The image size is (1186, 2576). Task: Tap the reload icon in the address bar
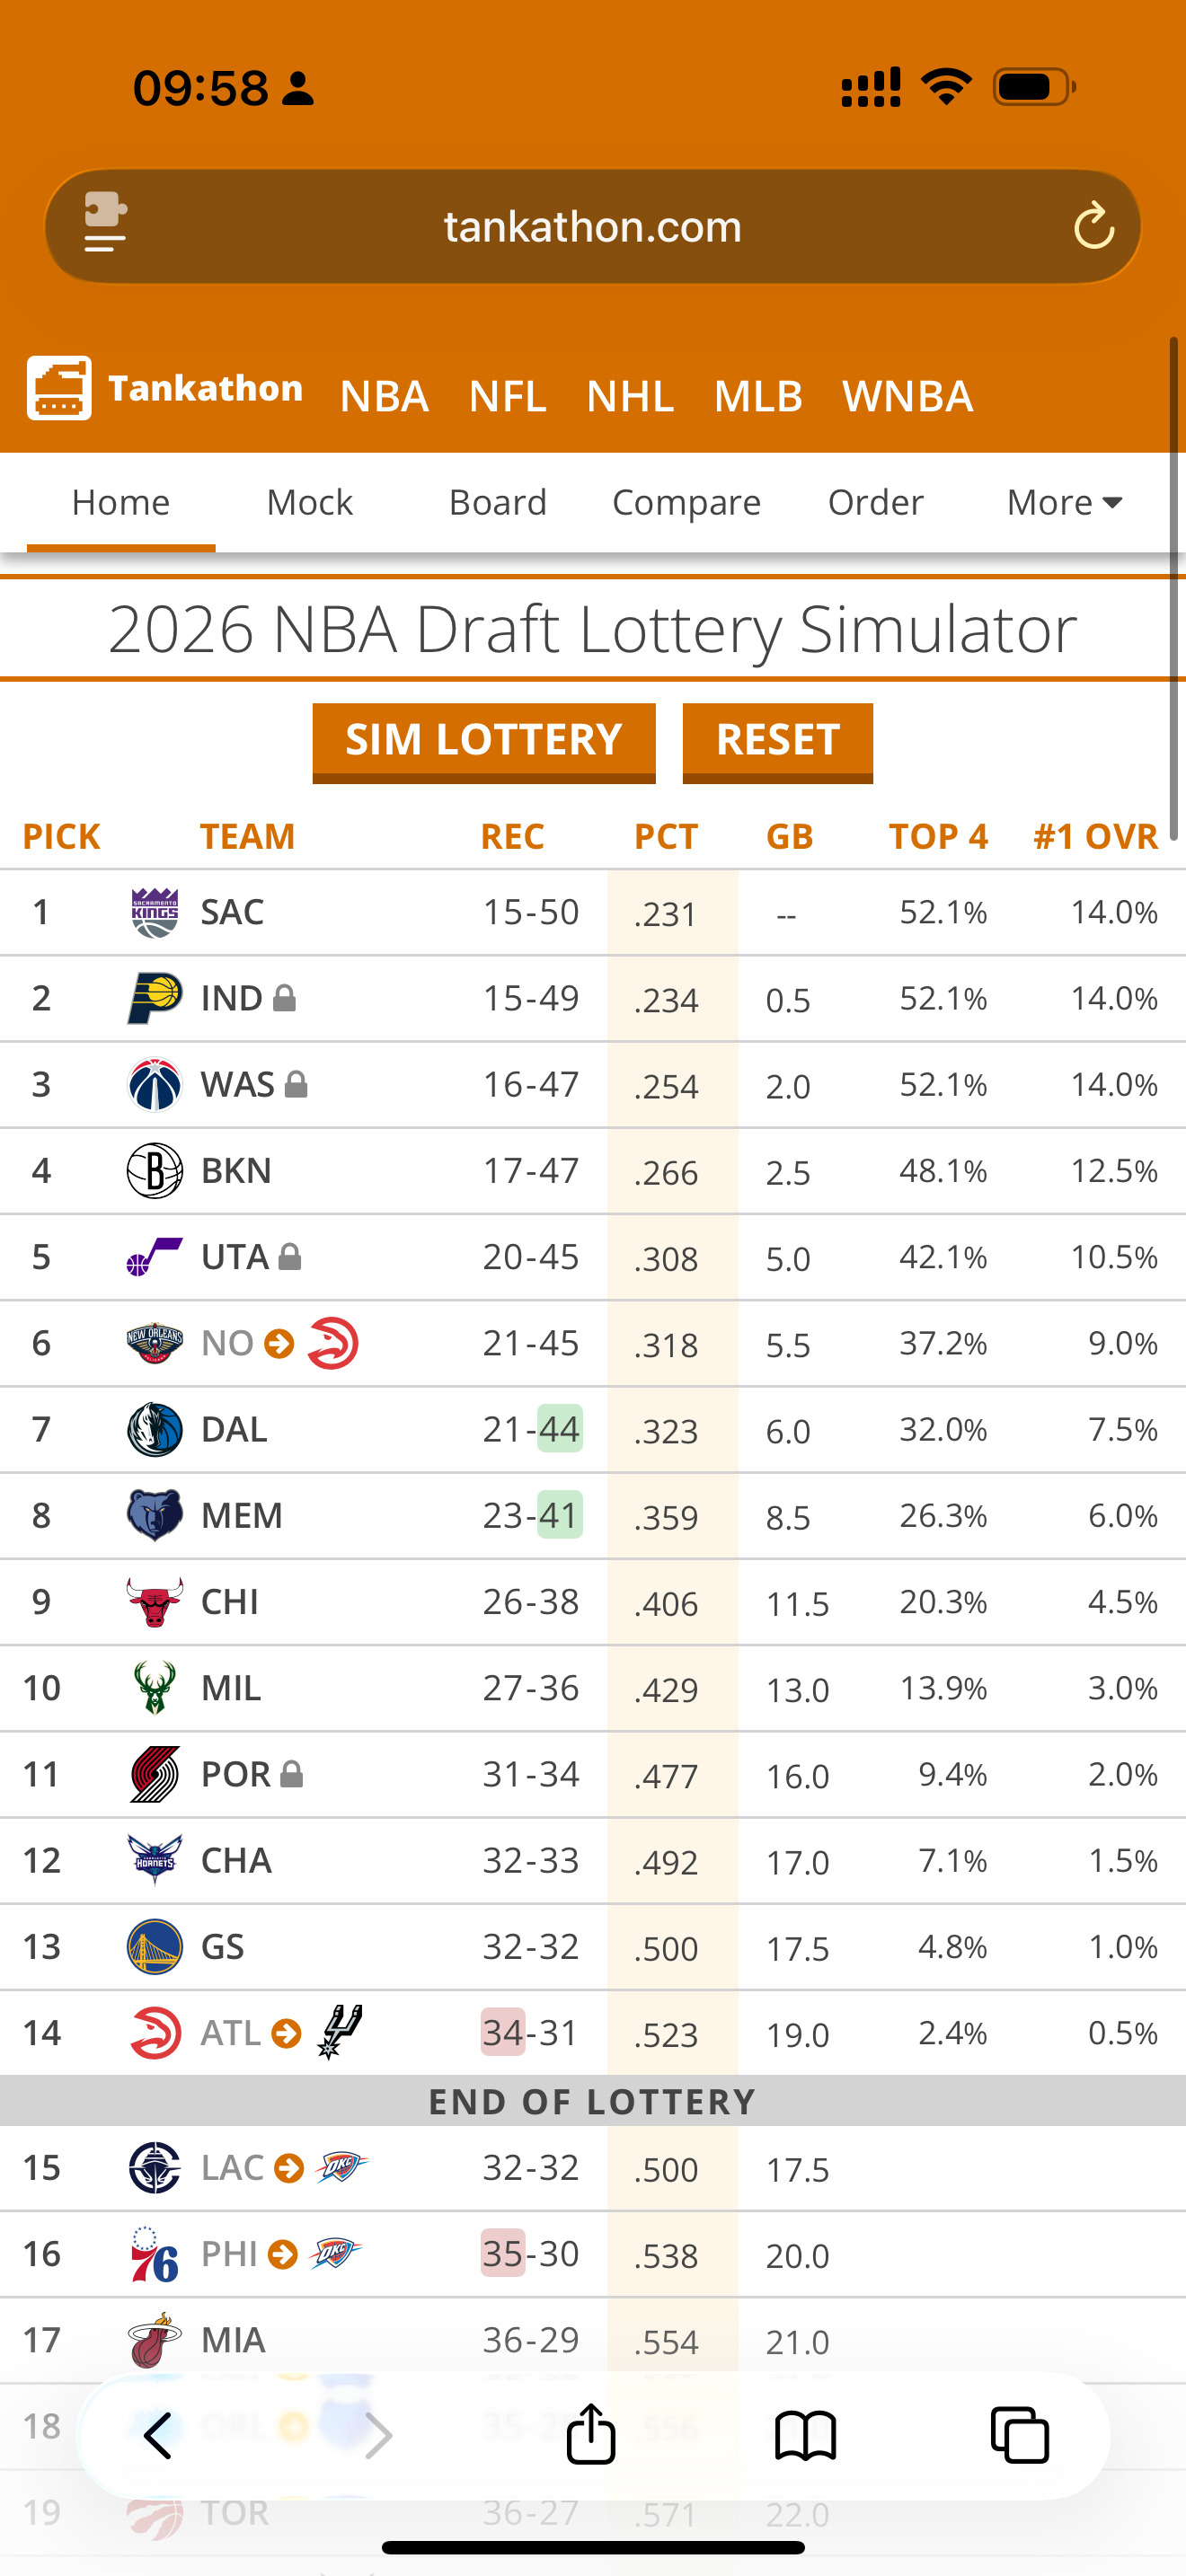pos(1094,225)
